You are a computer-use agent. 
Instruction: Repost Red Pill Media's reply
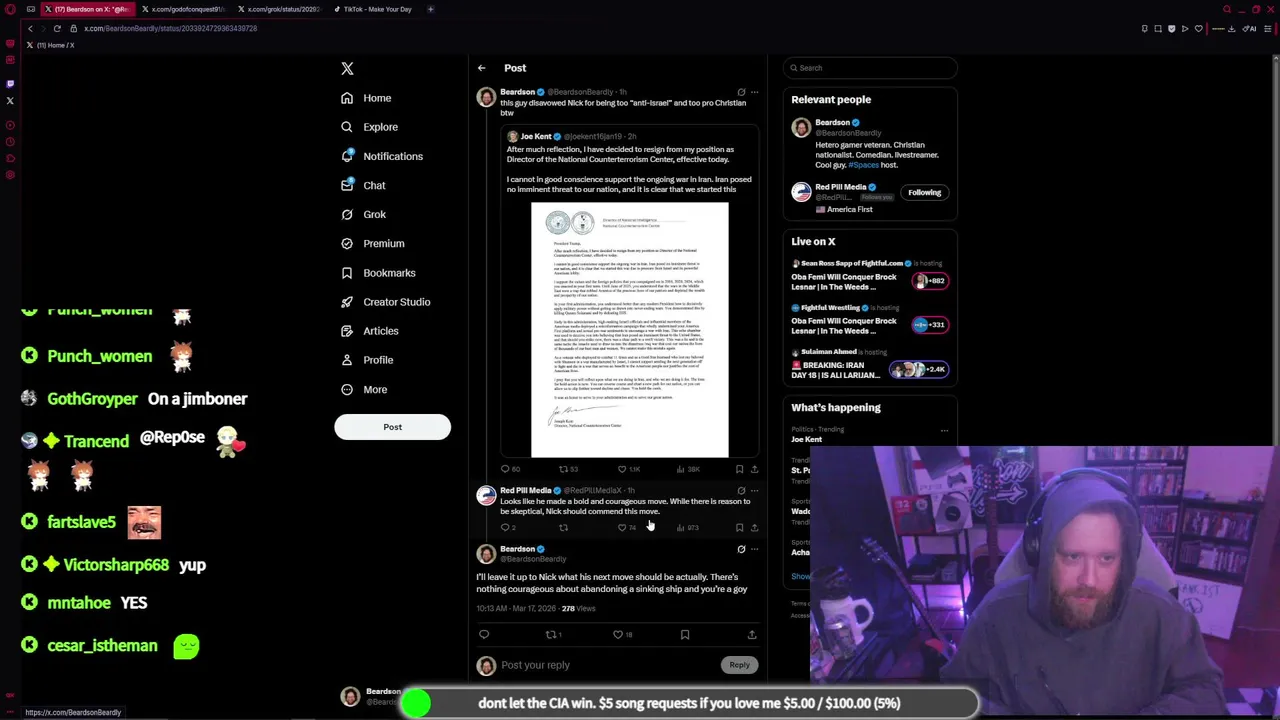click(x=563, y=527)
